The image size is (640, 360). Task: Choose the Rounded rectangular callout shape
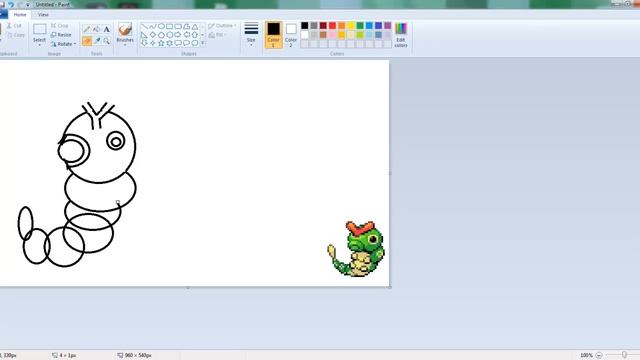(178, 43)
